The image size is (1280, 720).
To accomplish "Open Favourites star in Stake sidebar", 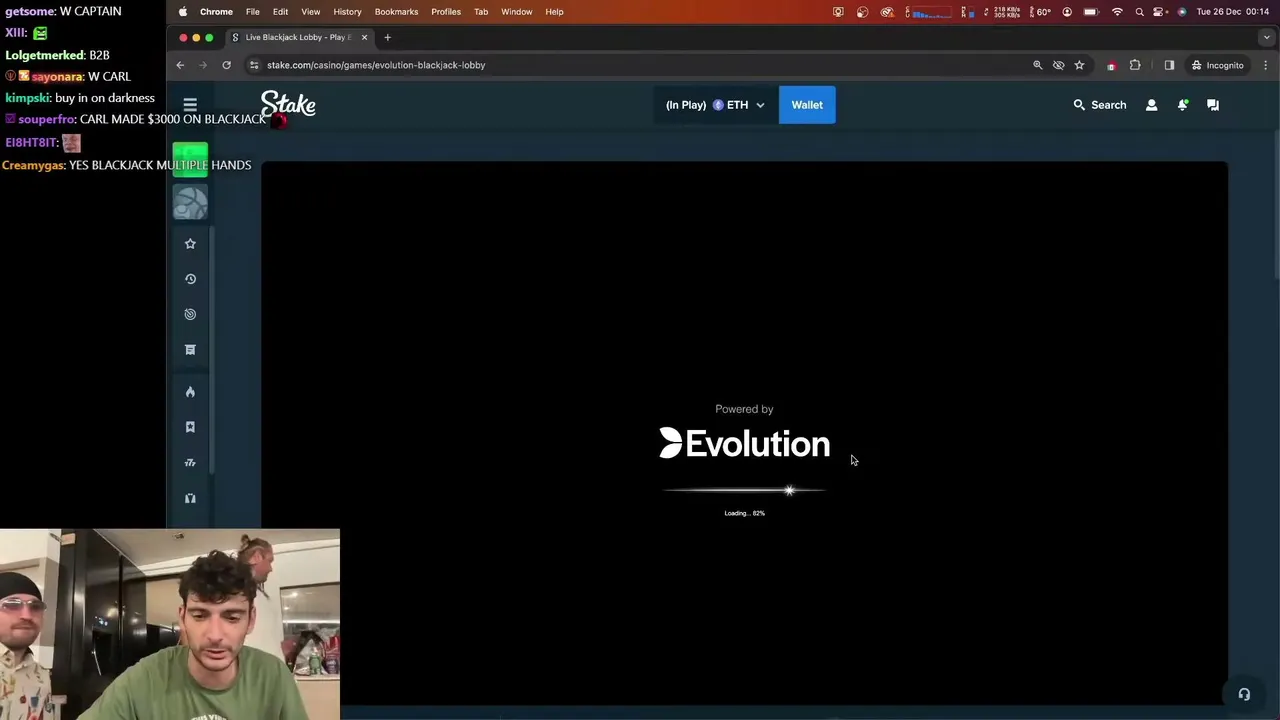I will (190, 244).
